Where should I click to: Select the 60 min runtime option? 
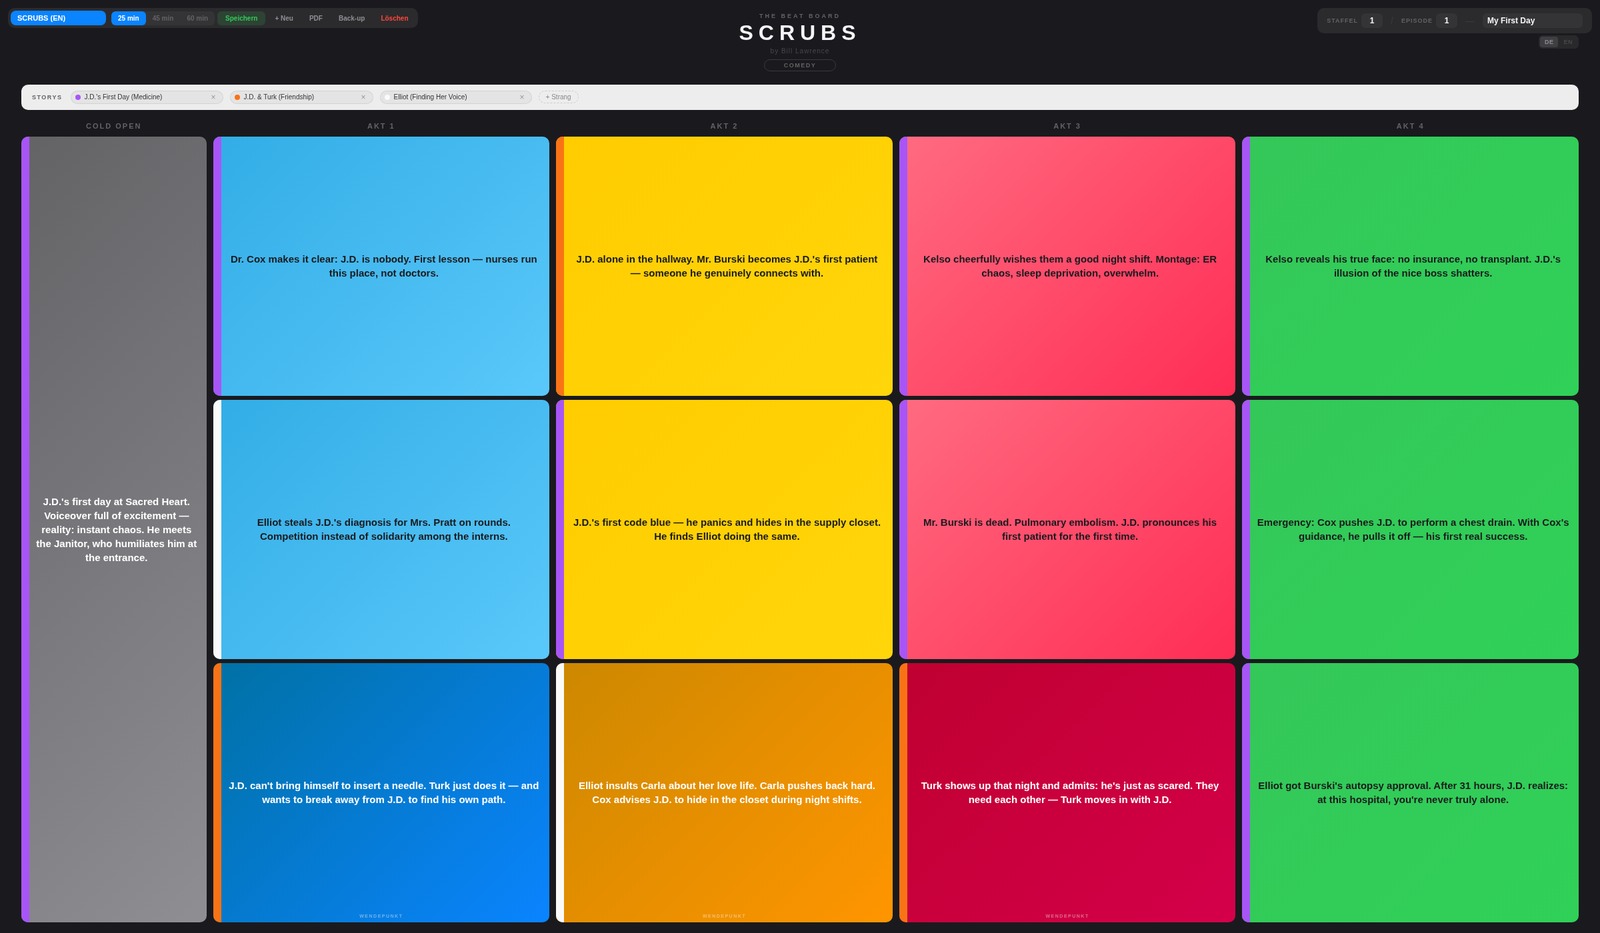click(x=197, y=18)
